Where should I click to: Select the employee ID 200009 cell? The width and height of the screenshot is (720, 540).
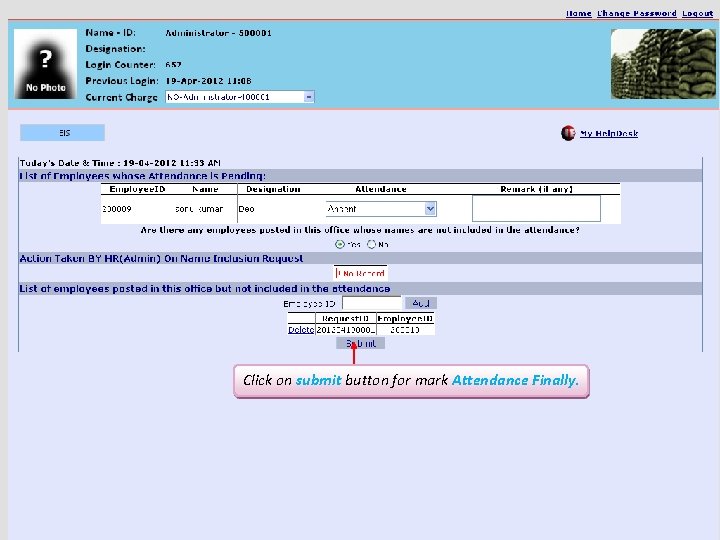117,209
